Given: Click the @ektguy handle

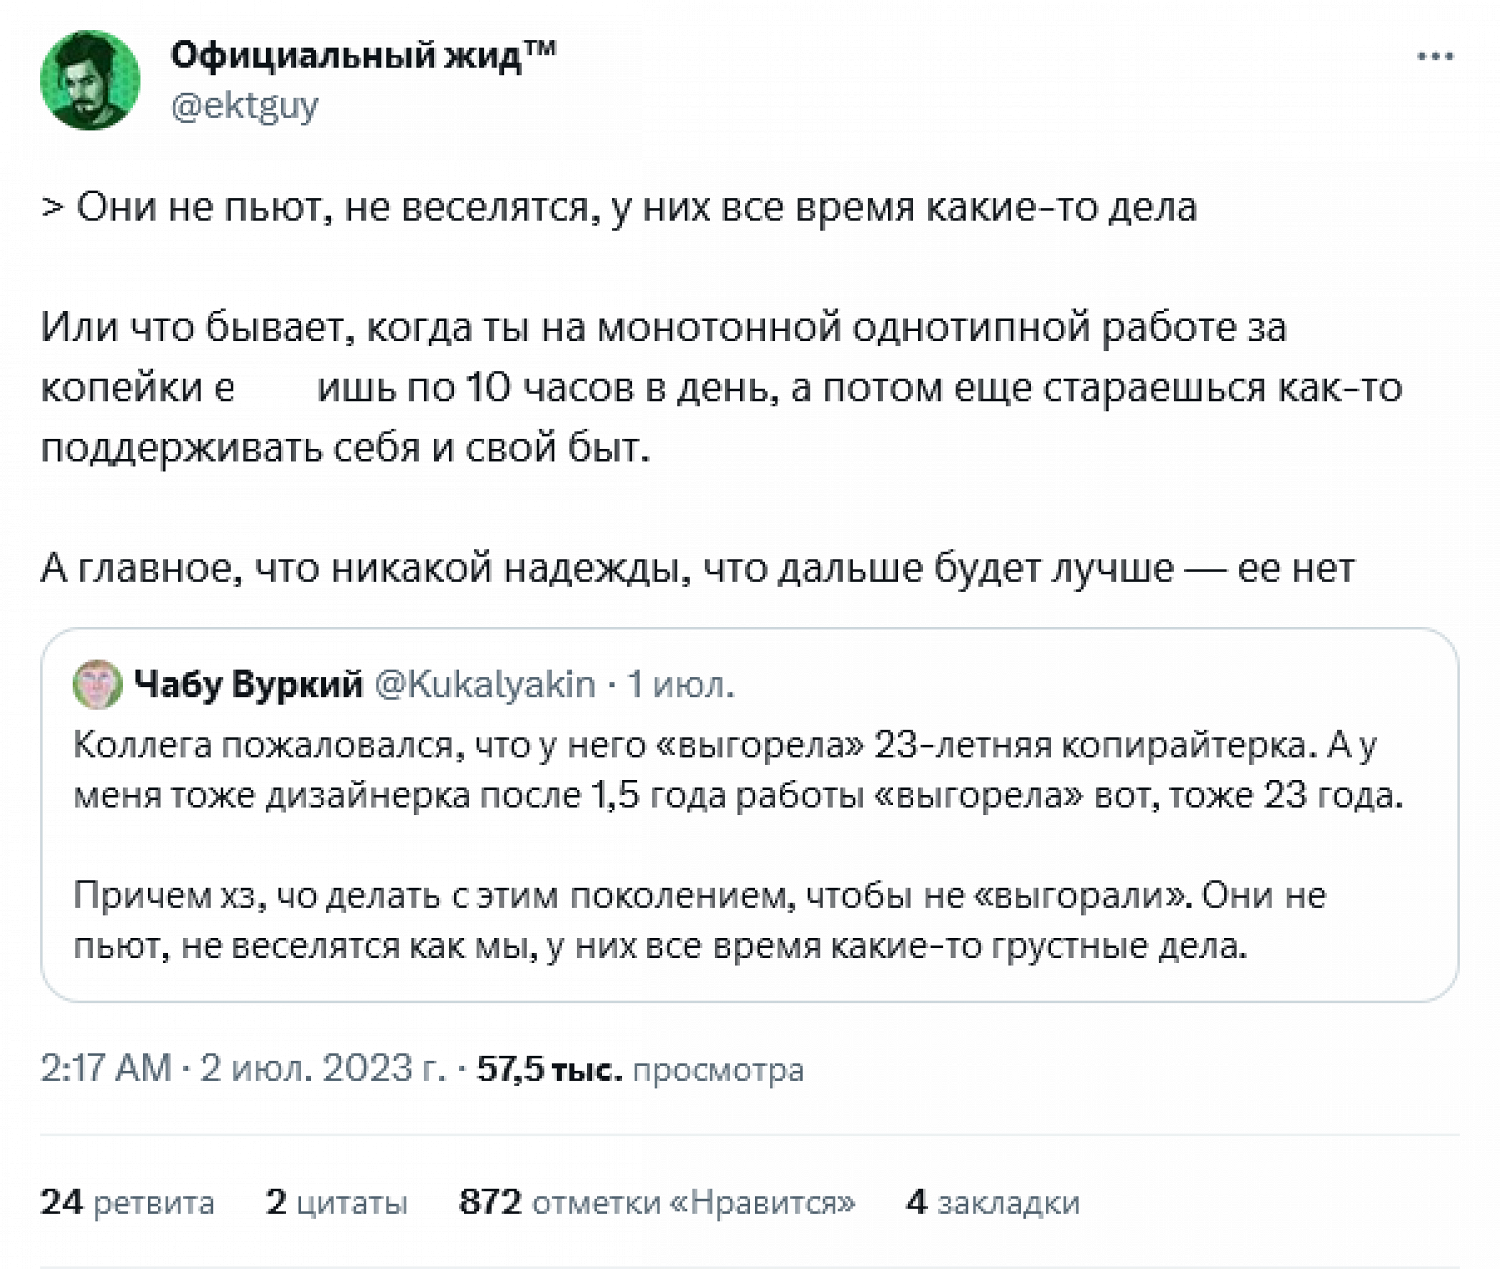Looking at the screenshot, I should tap(245, 105).
